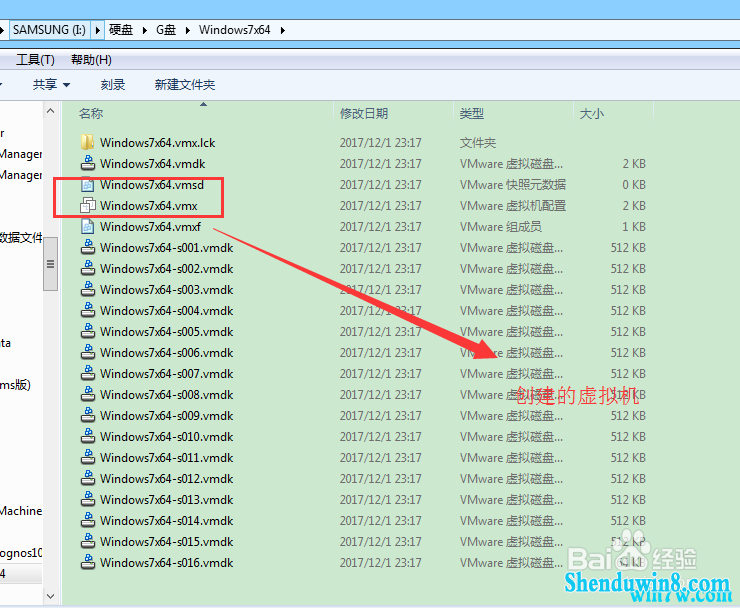Expand the arrow after G盘 in address bar
Screen dimensions: 740x608
coord(188,30)
